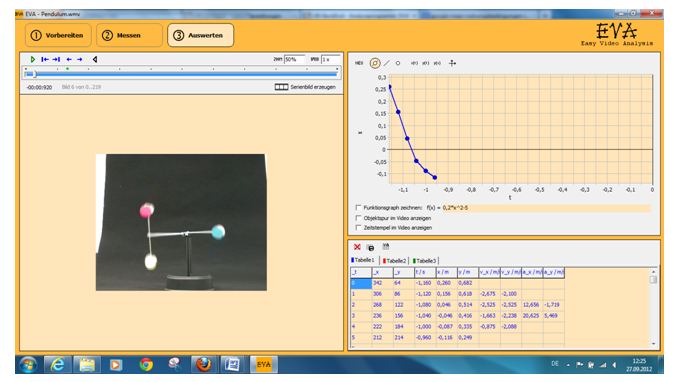This screenshot has width=680, height=382.
Task: Click the third axis-function icon in graph toolbar
Action: pyautogui.click(x=437, y=63)
